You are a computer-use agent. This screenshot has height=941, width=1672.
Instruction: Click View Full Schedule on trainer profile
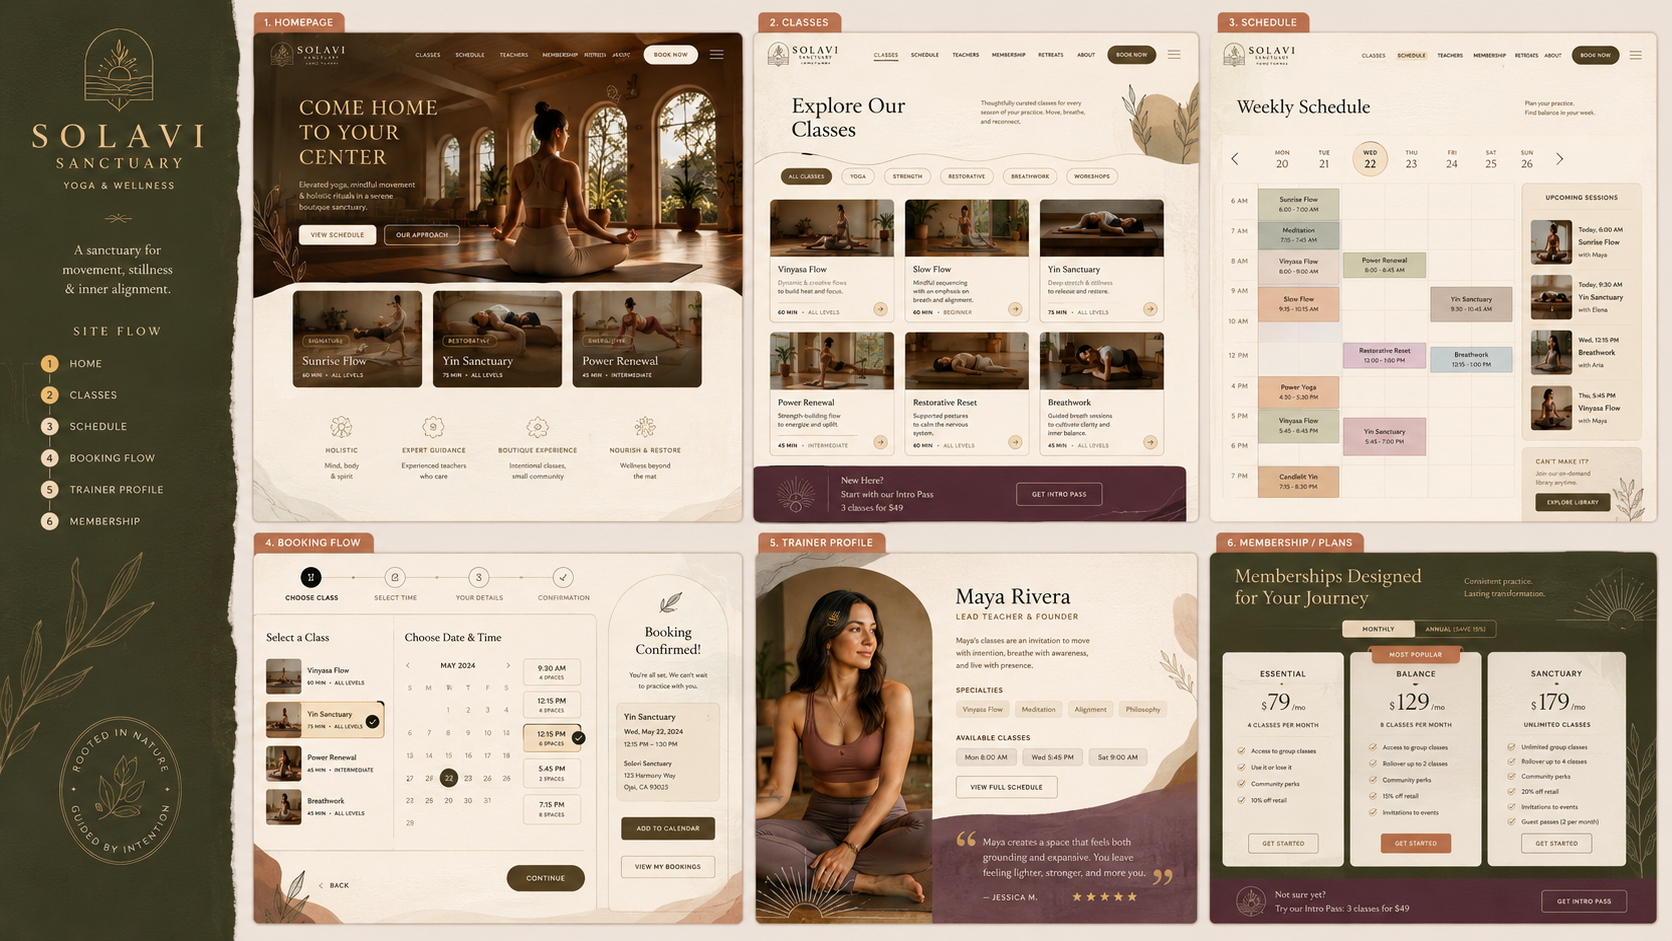(1006, 787)
